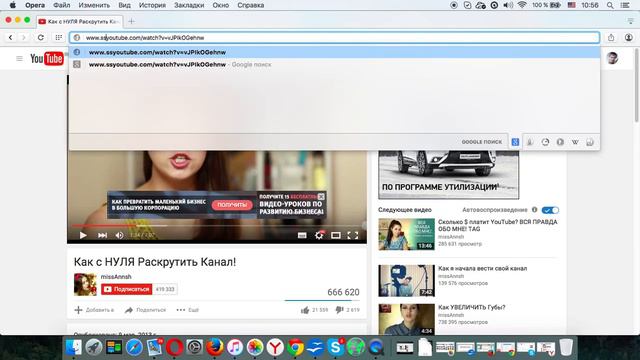The image size is (640, 360).
Task: Click the autoplay info icon
Action: pos(534,210)
